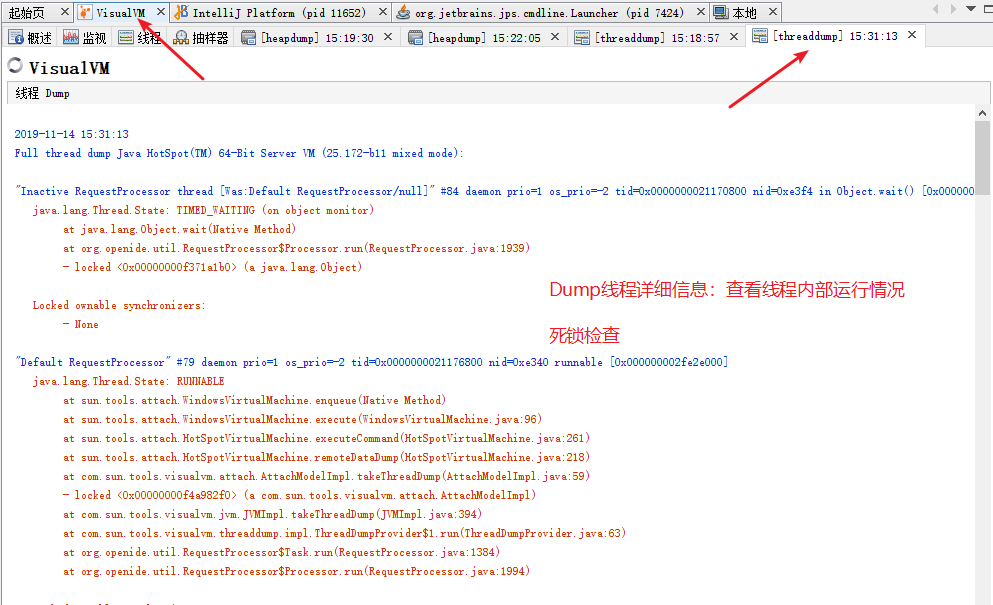The width and height of the screenshot is (993, 605).
Task: Click the [heapdump] 15:19:30 tab icon
Action: click(x=248, y=37)
